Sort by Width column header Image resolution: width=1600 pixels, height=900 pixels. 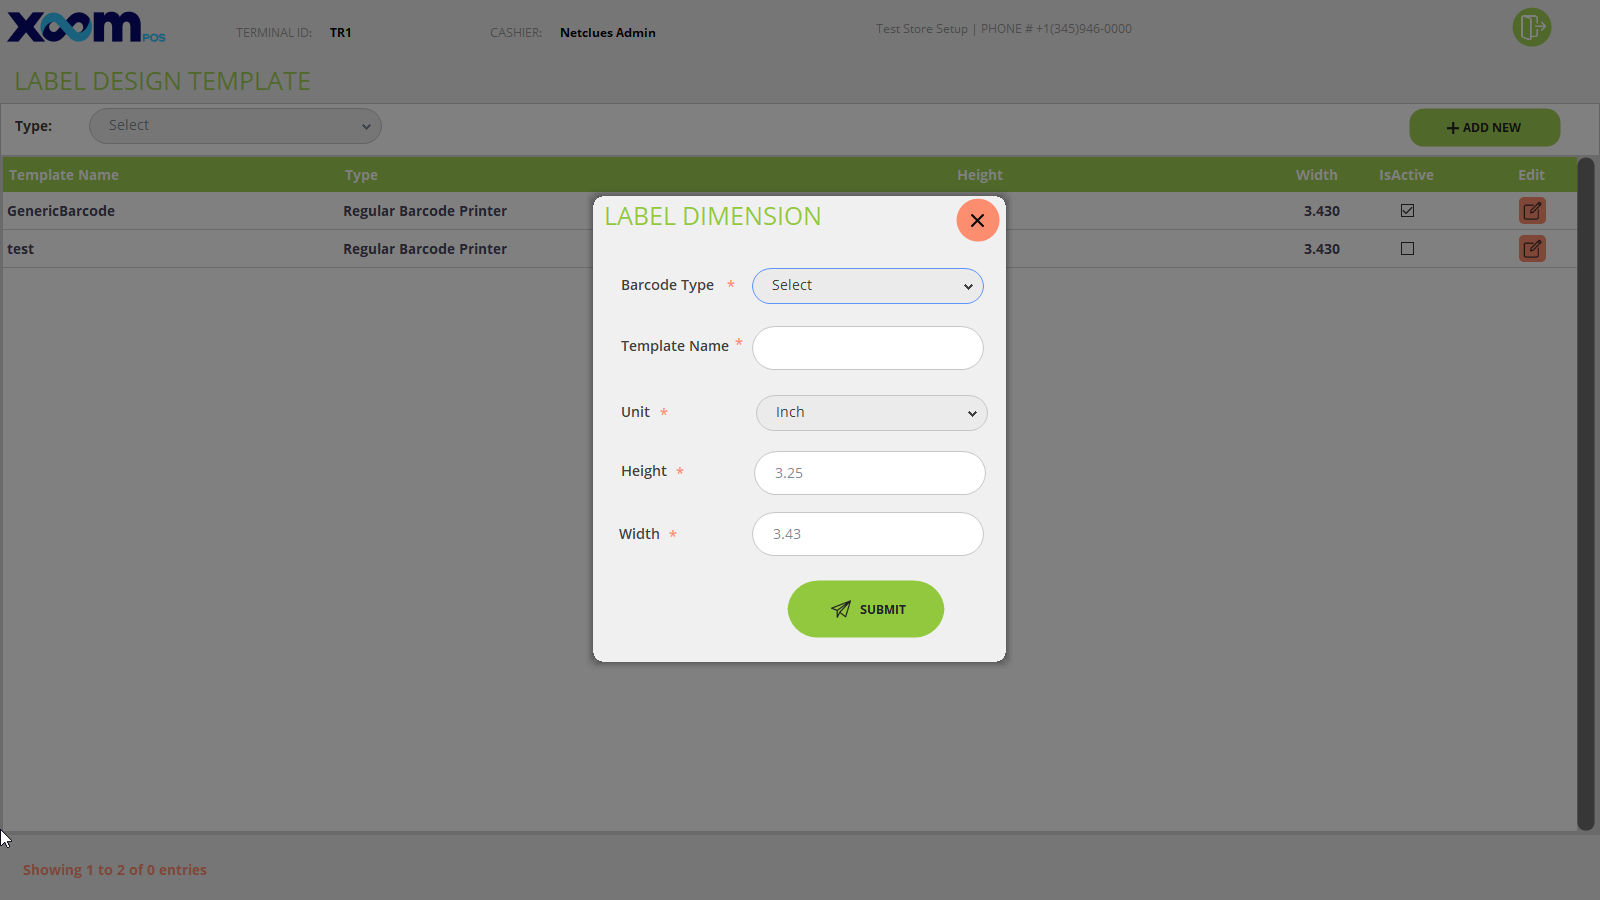[1316, 175]
